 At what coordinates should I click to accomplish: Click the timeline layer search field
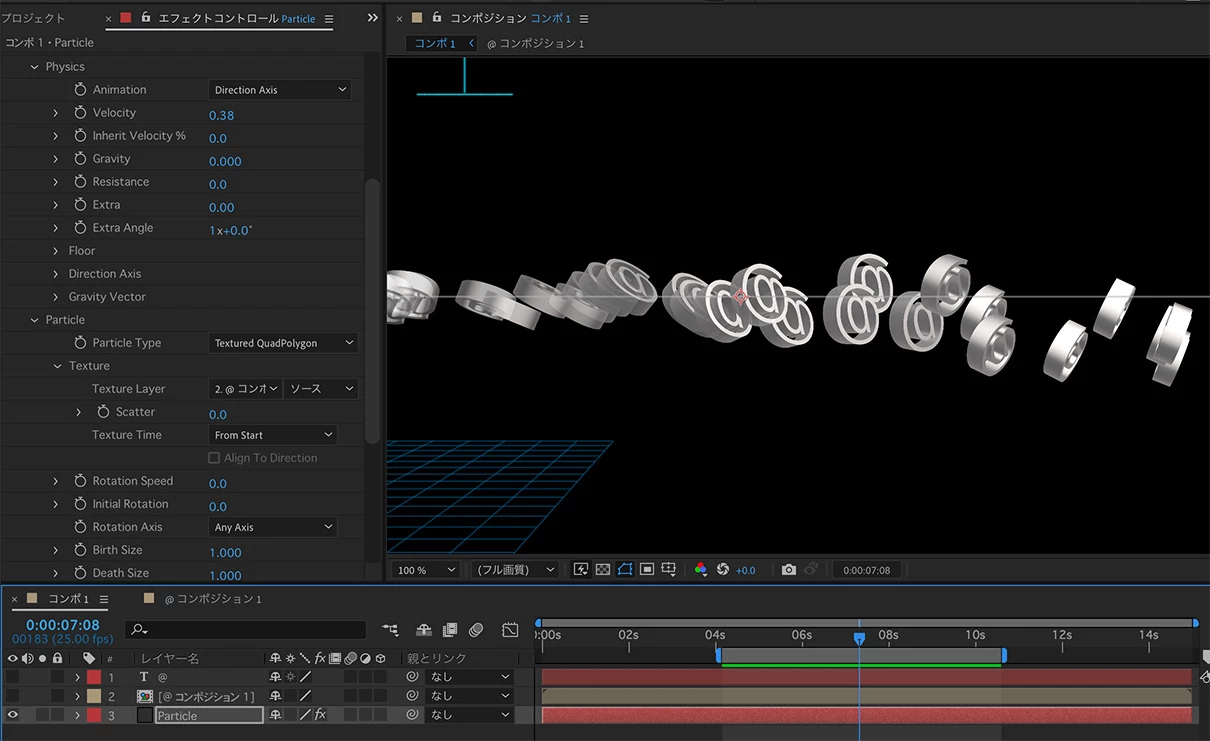[x=245, y=630]
